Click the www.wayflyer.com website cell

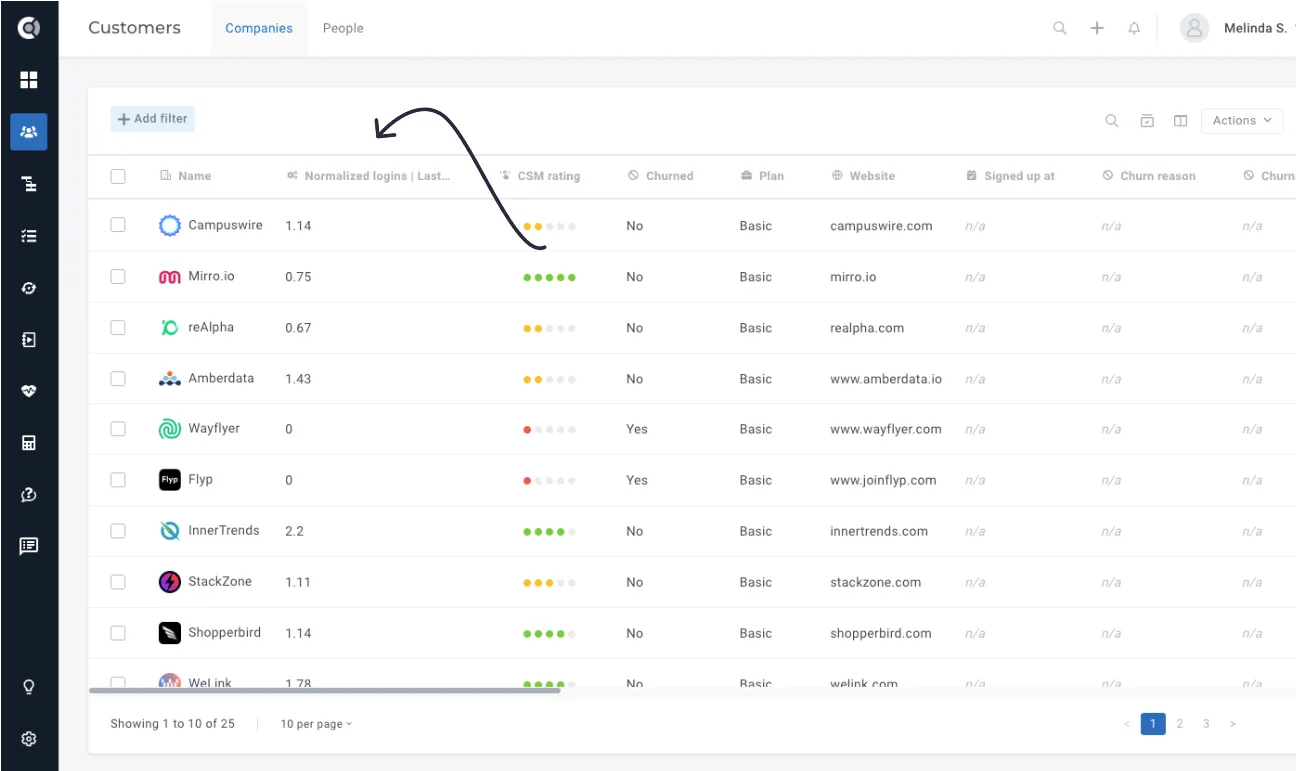coord(886,429)
